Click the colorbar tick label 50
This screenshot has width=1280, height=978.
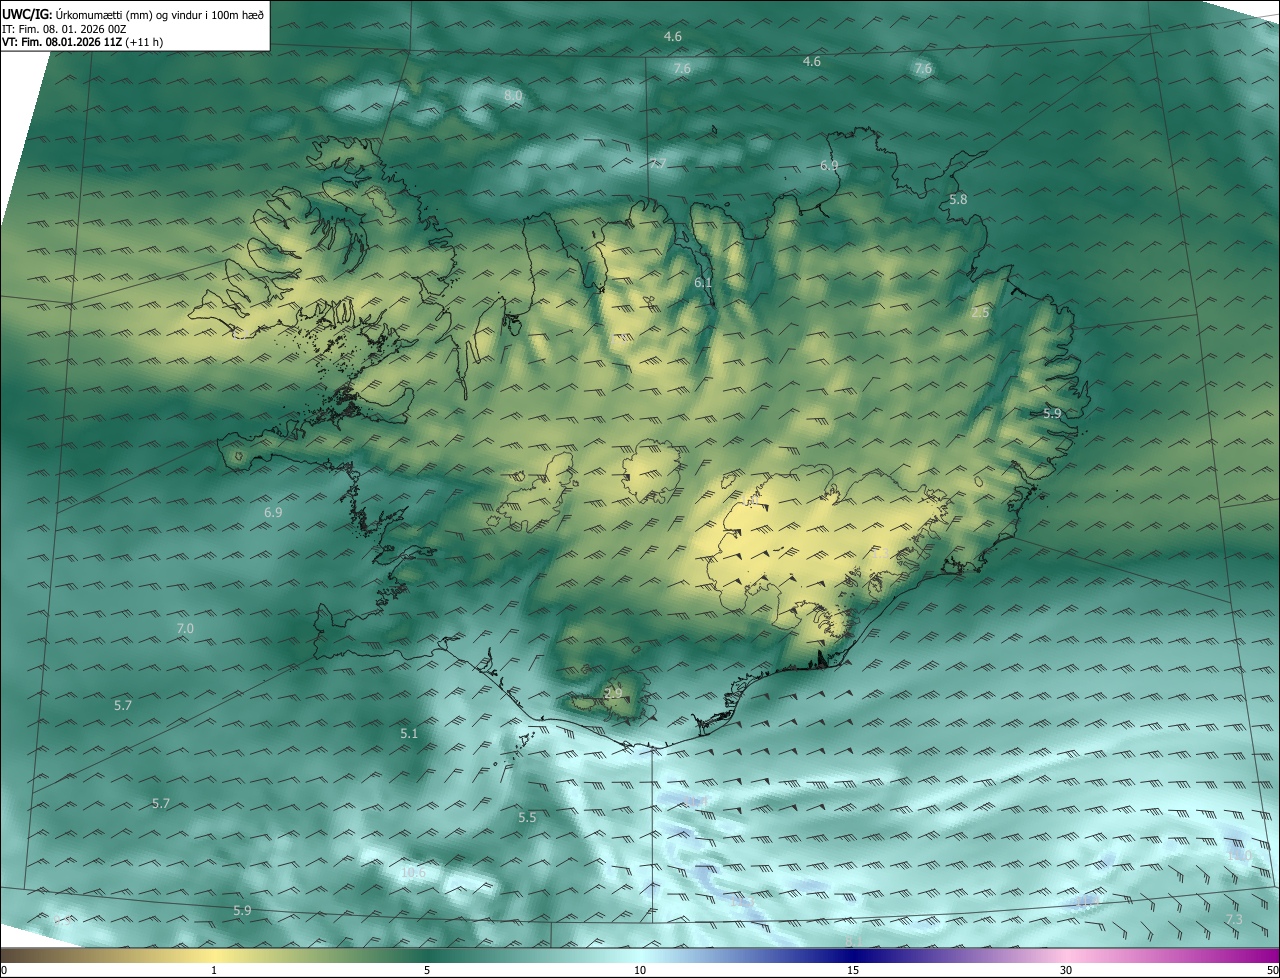click(x=1272, y=971)
